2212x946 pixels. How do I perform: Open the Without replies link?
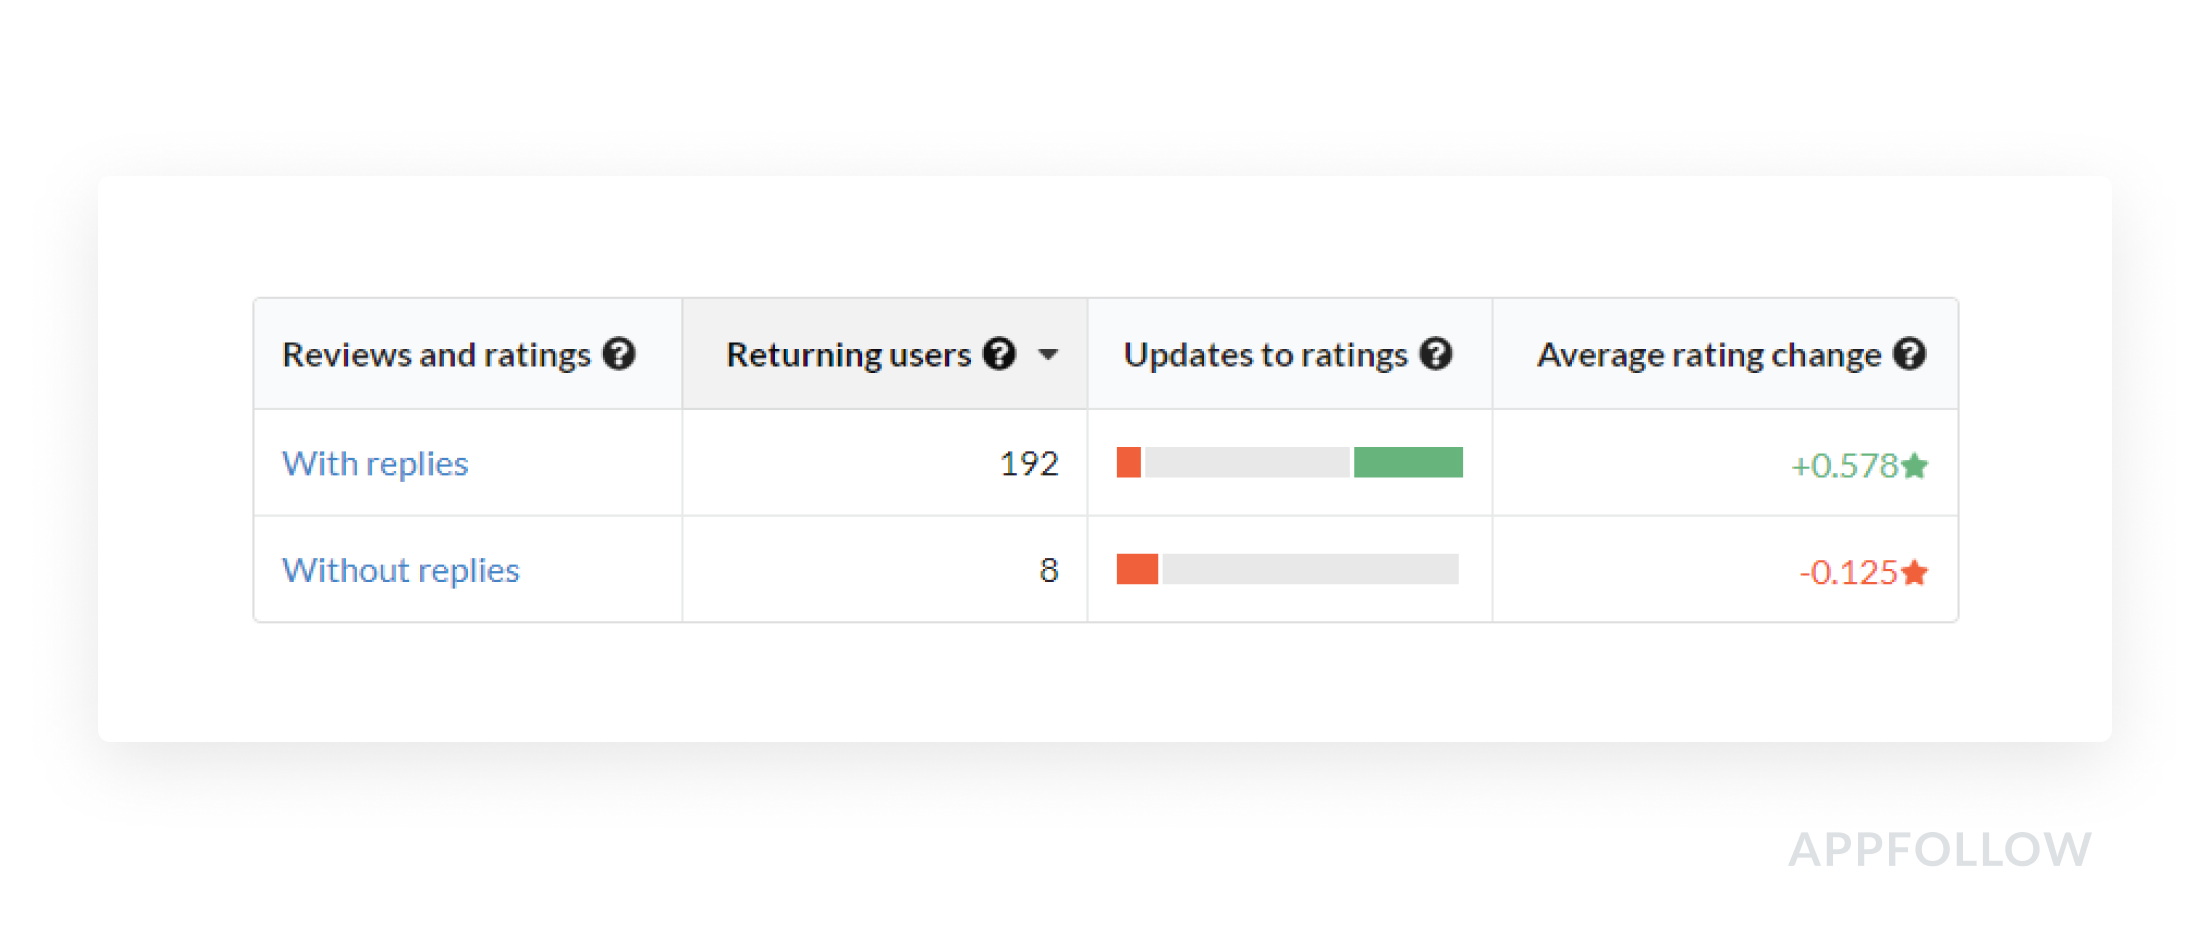(x=401, y=570)
